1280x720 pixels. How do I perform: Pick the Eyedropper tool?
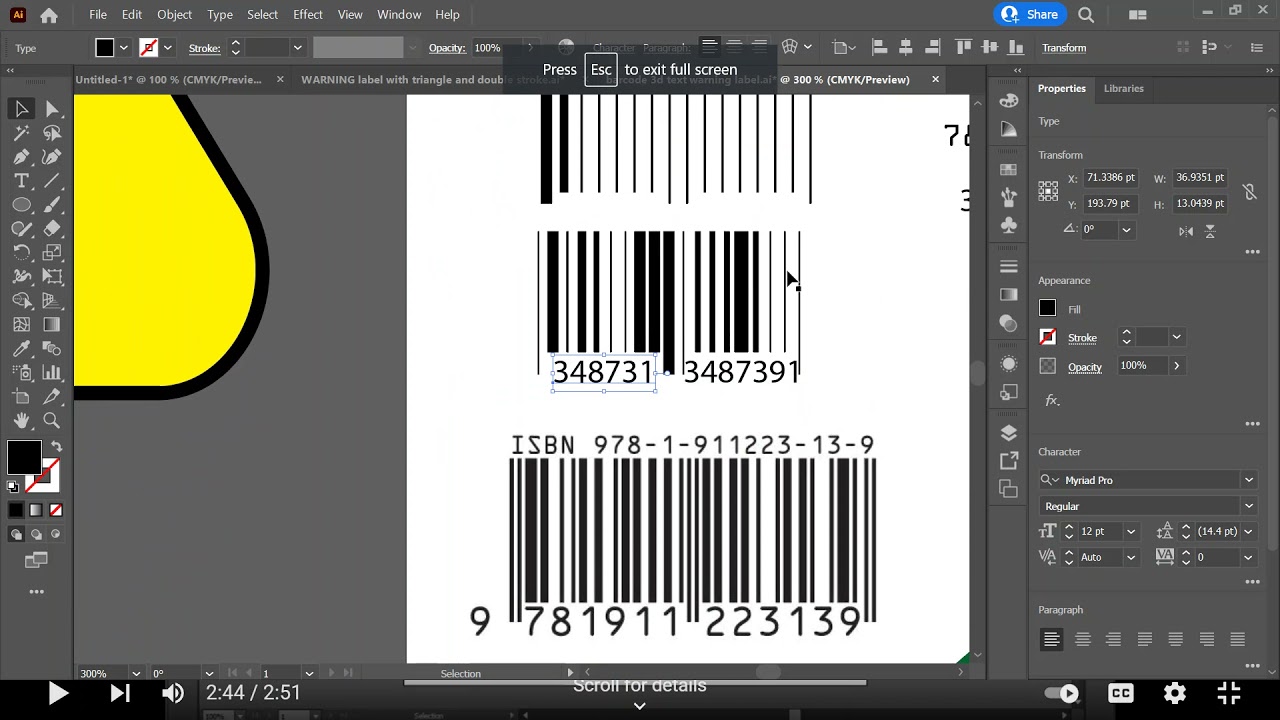pyautogui.click(x=21, y=348)
